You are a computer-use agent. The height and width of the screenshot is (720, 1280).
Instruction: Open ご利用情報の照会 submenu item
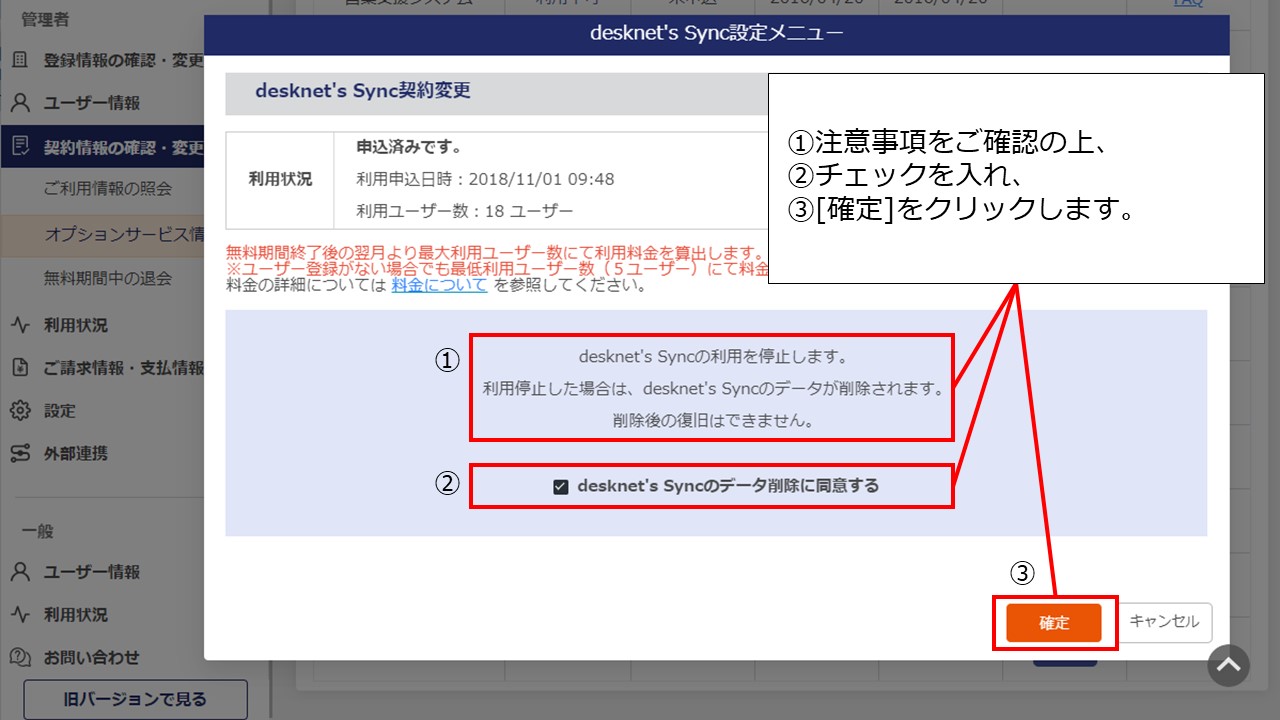pos(108,188)
